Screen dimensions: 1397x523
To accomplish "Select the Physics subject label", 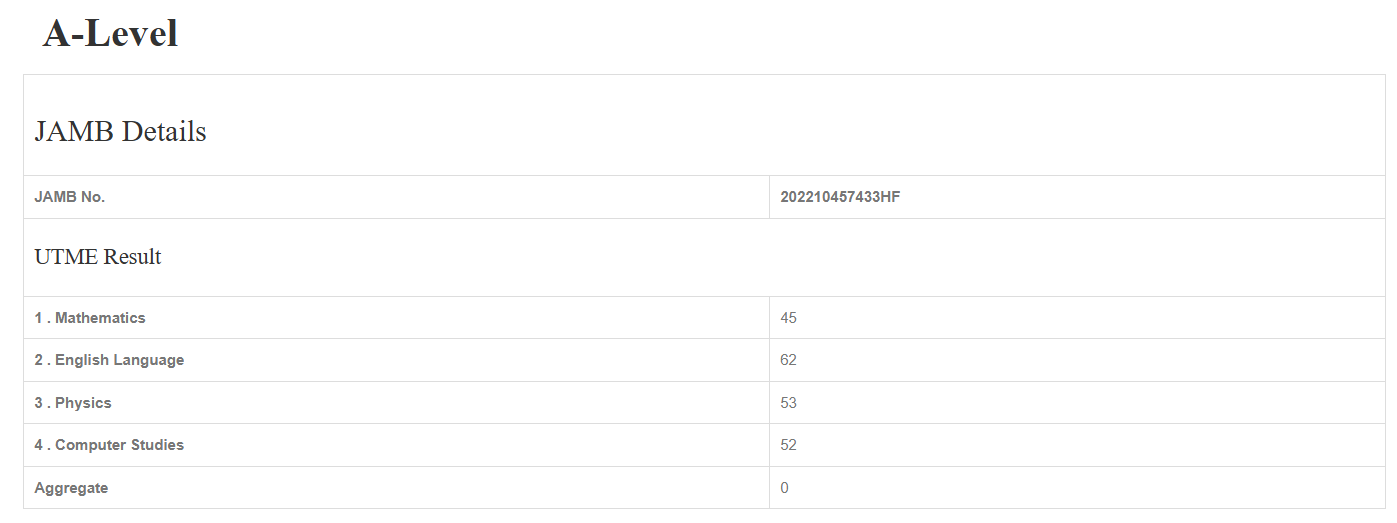I will pos(83,403).
